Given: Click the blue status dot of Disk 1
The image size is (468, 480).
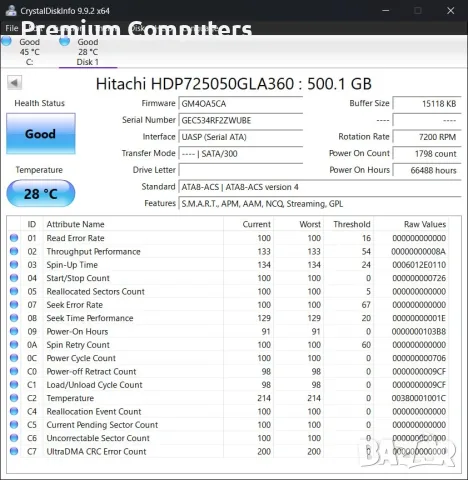Looking at the screenshot, I should pos(64,41).
